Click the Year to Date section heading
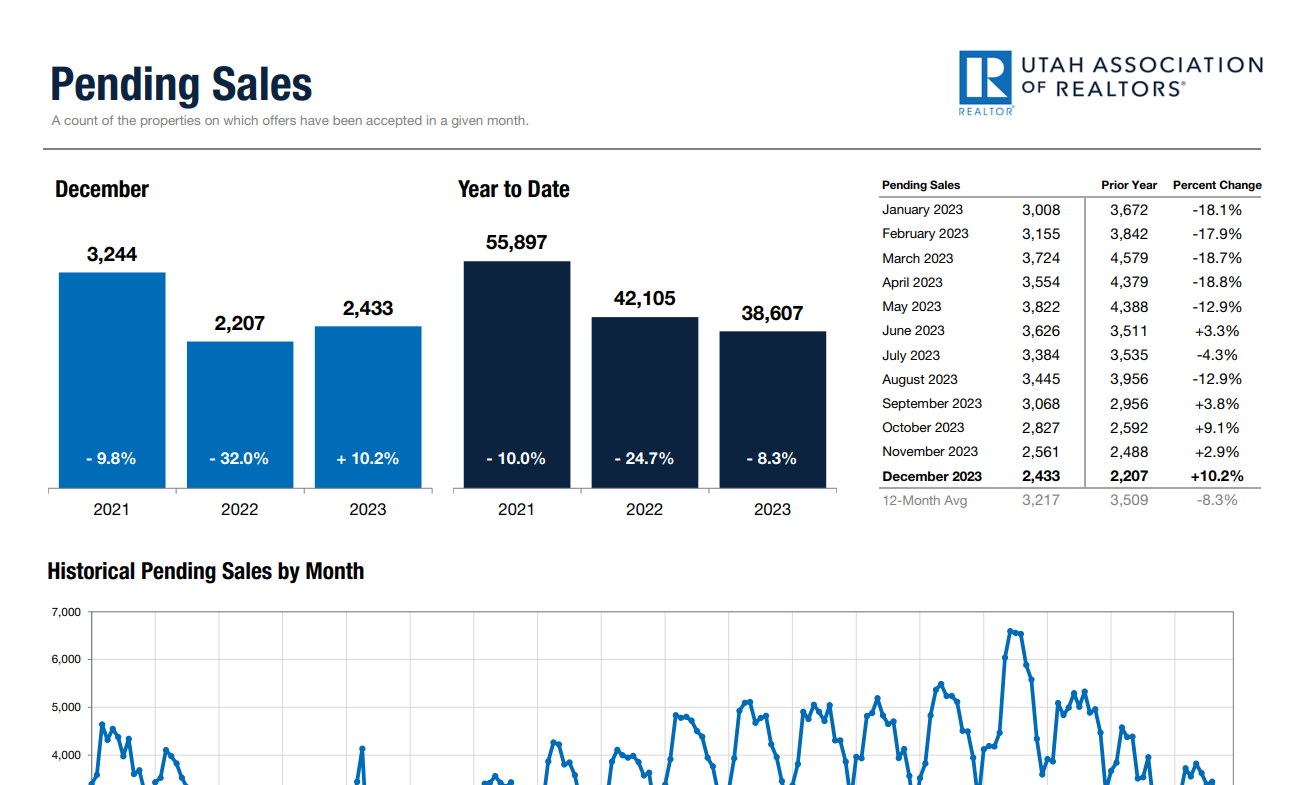This screenshot has height=785, width=1307. coord(513,189)
